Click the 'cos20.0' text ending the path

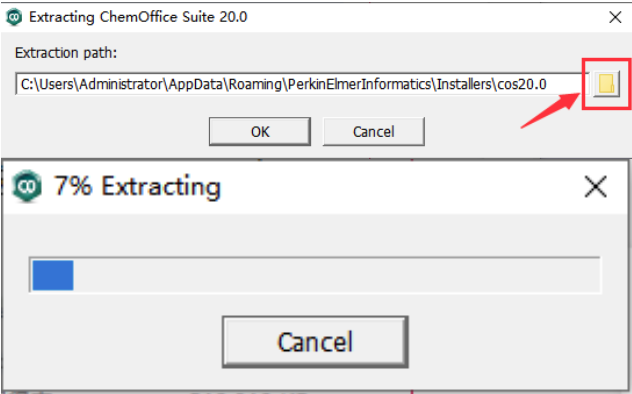(x=522, y=84)
